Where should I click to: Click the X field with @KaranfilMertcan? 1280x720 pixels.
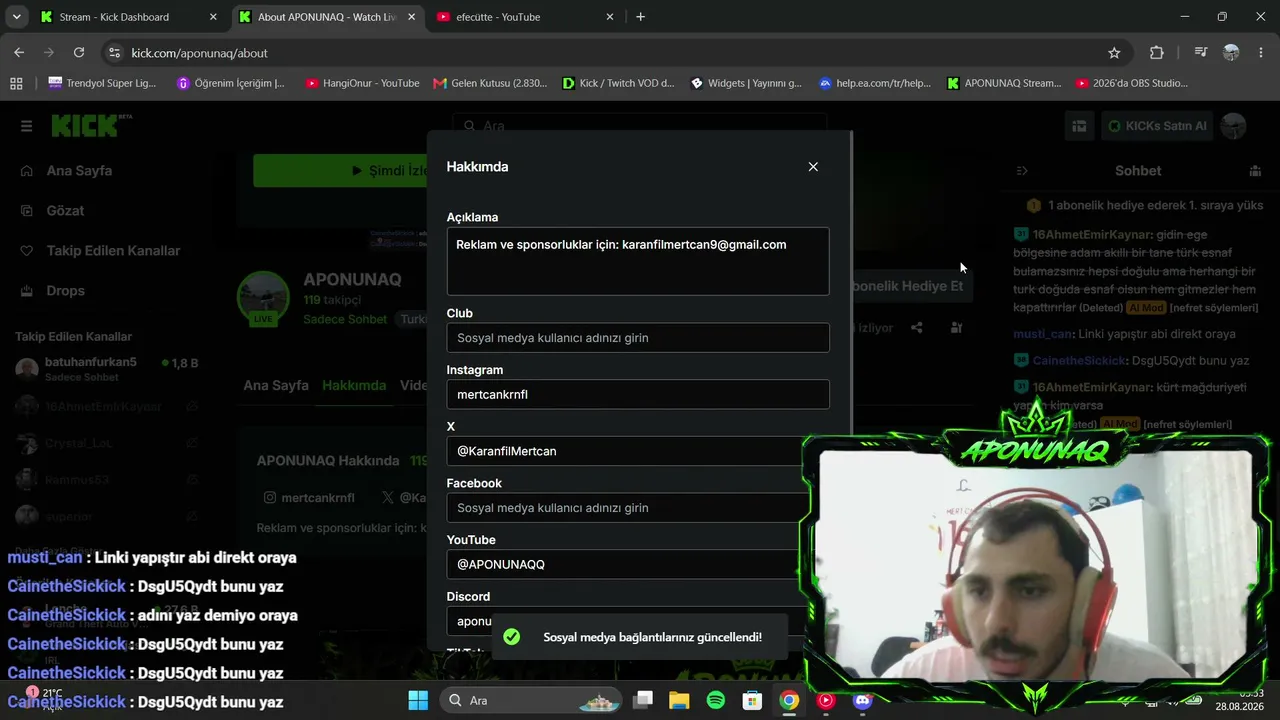(x=638, y=451)
